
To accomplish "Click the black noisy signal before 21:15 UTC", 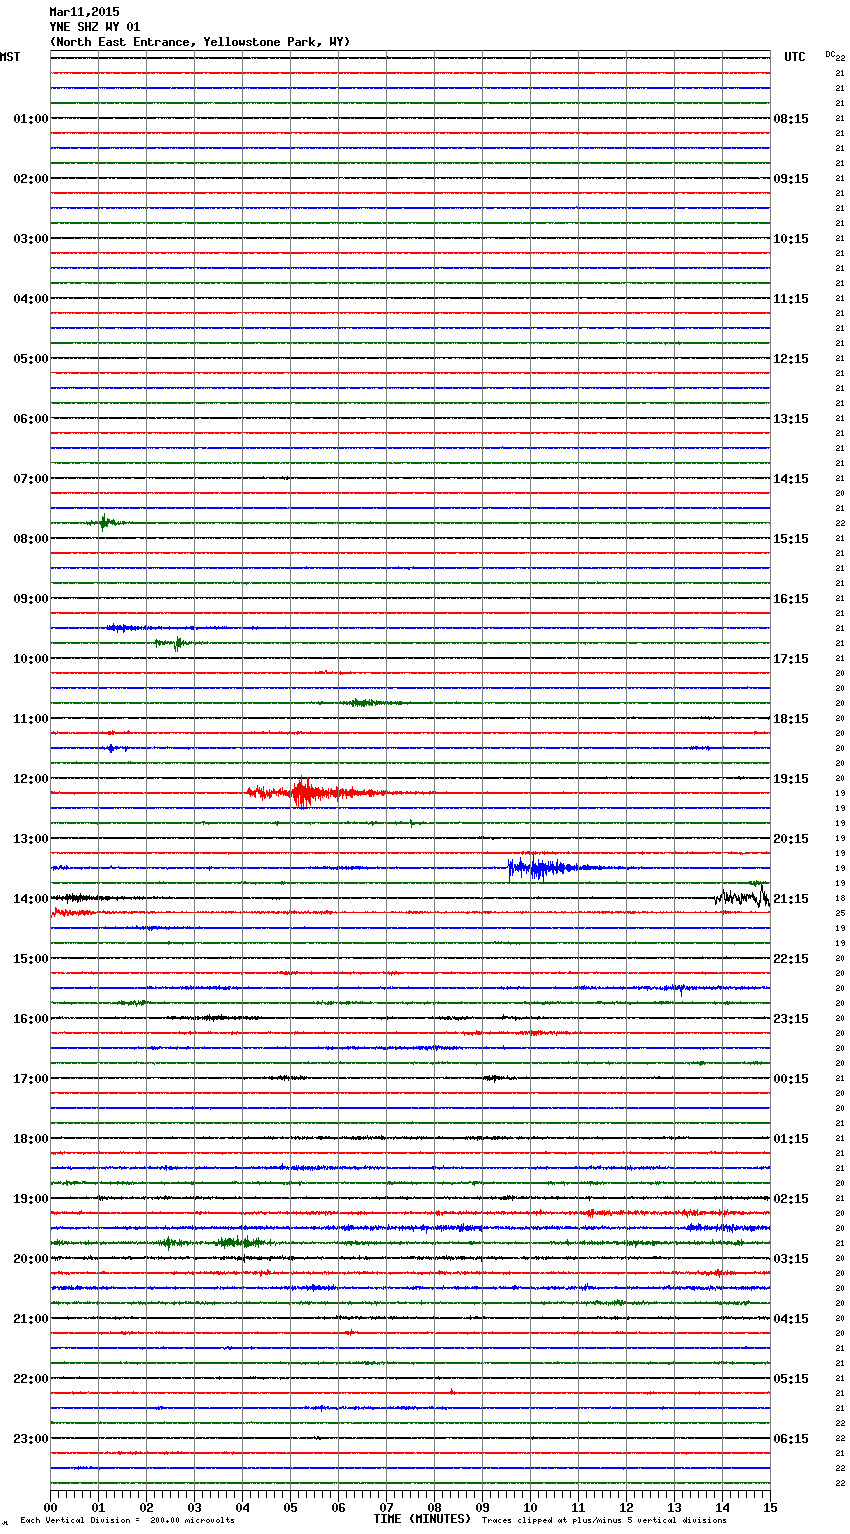I will (742, 896).
